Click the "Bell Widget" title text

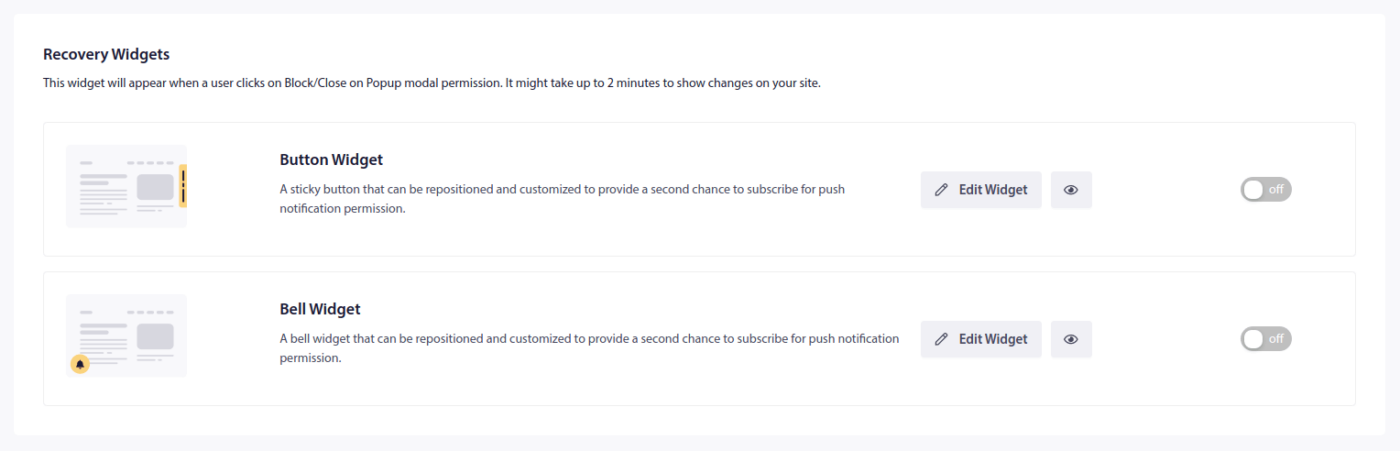coord(320,309)
